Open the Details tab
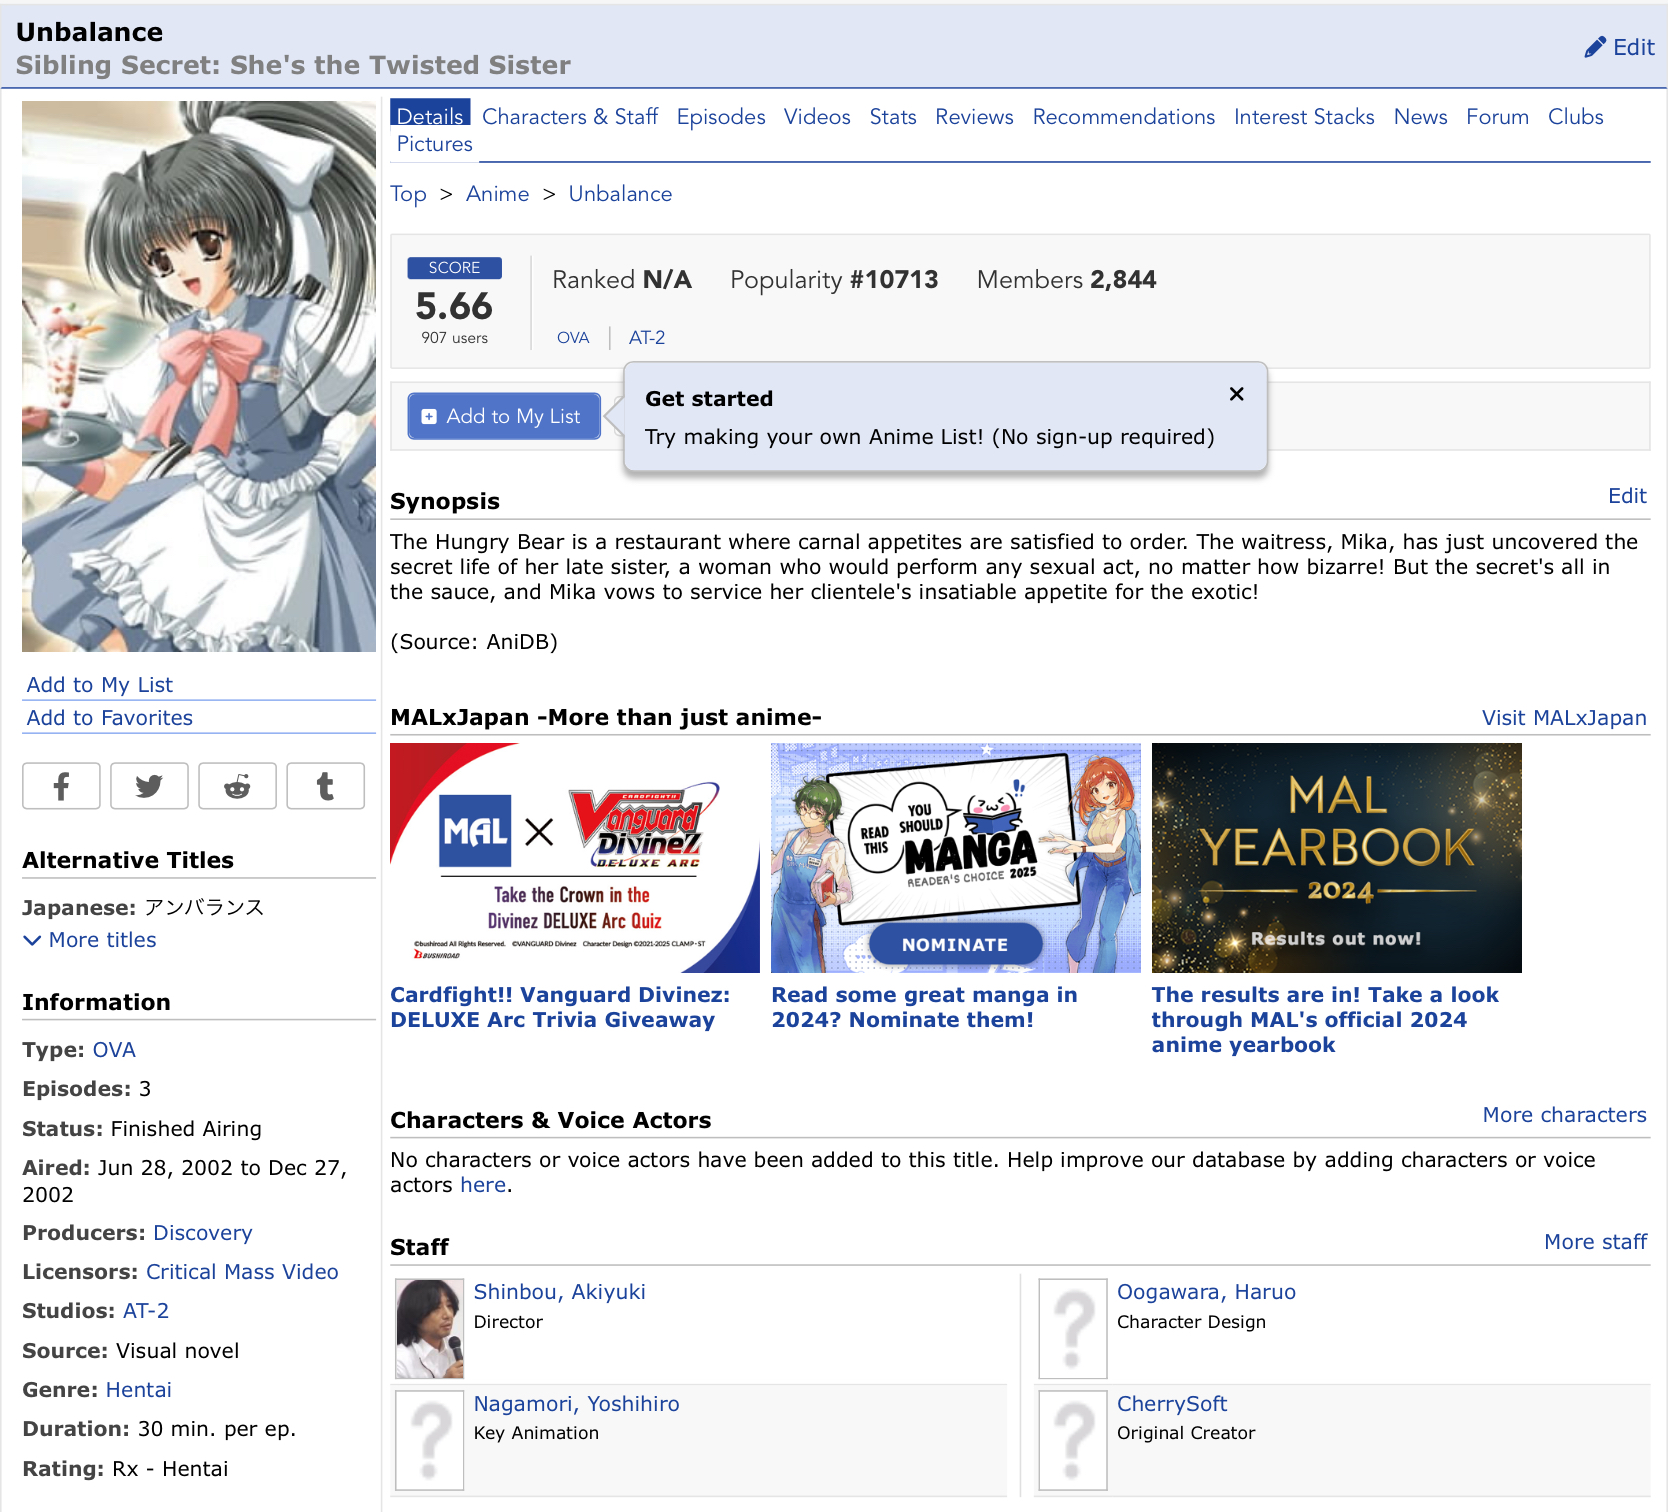1668x1512 pixels. pos(430,116)
